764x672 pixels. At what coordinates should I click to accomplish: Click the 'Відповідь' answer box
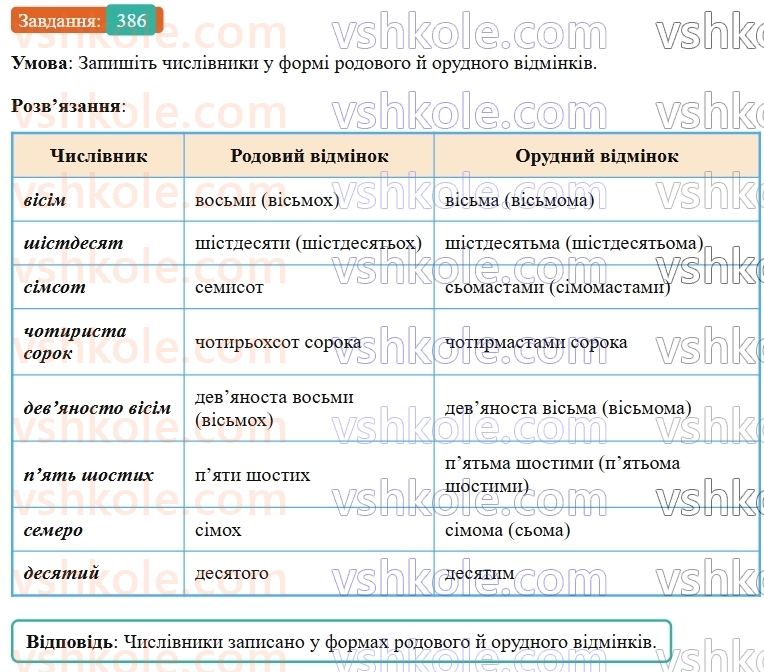341,641
